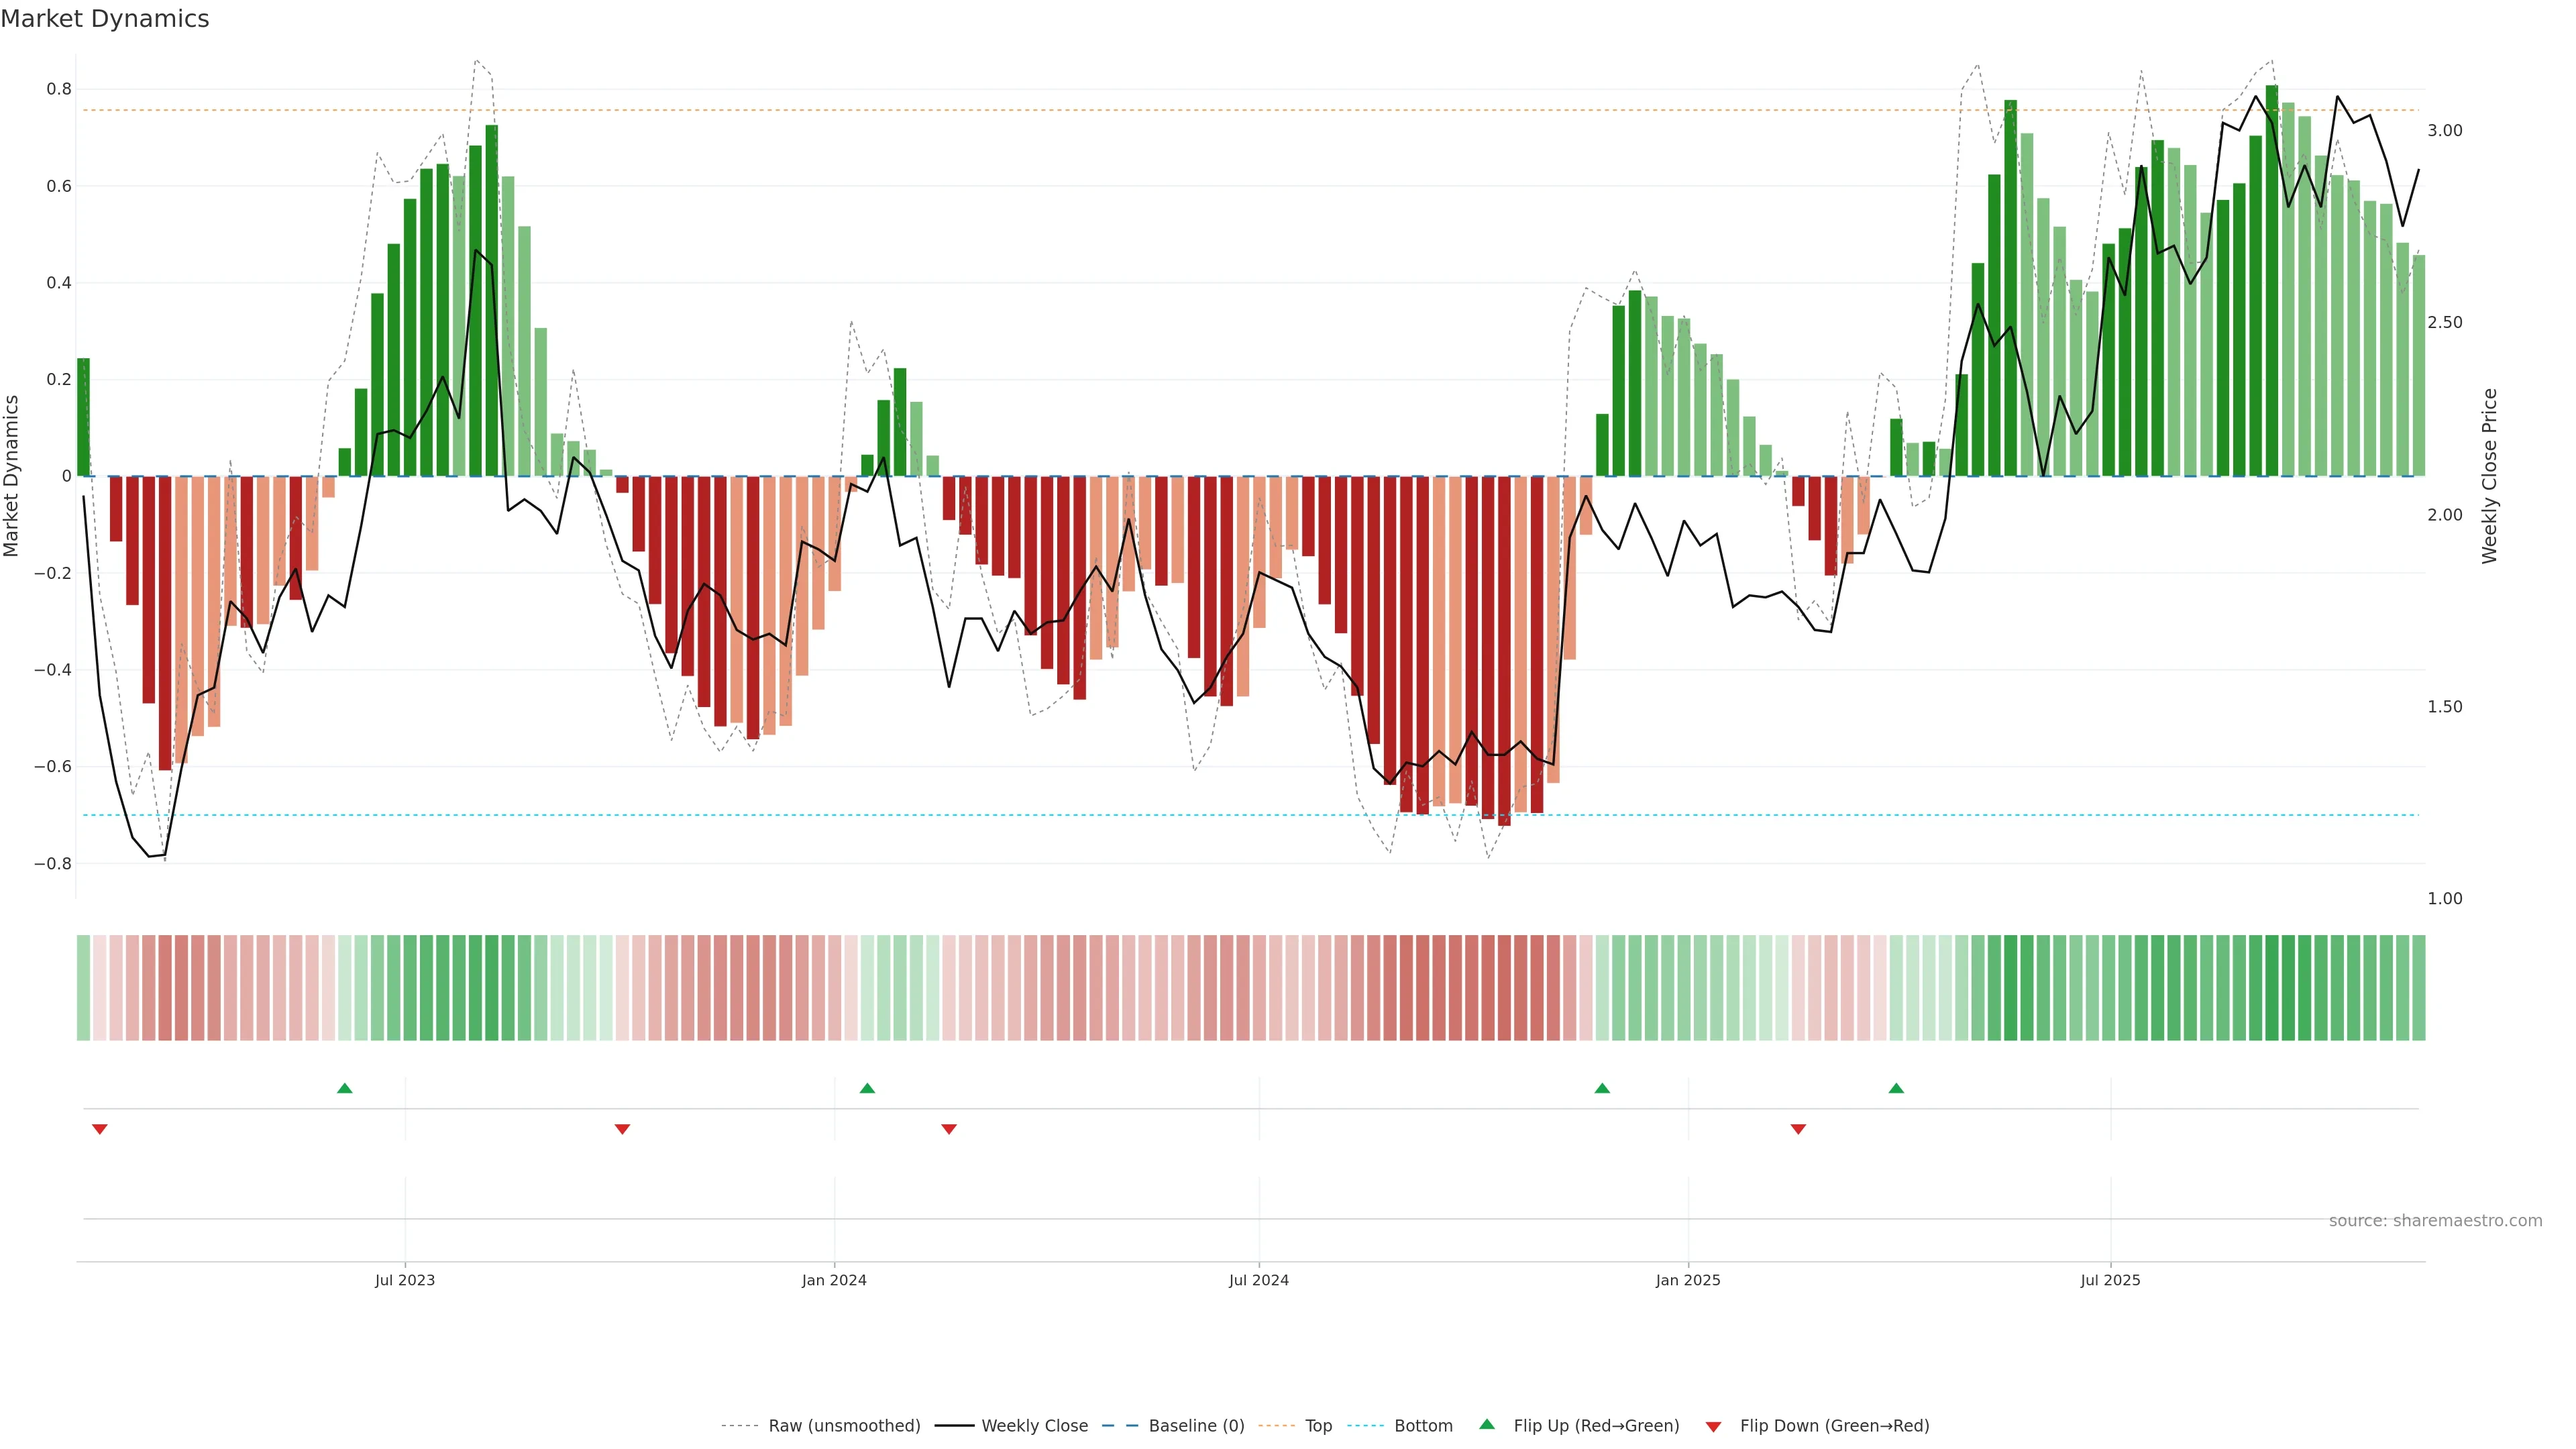Click the Jul 2024 x-axis label
This screenshot has height=1449, width=2576.
tap(1258, 1280)
